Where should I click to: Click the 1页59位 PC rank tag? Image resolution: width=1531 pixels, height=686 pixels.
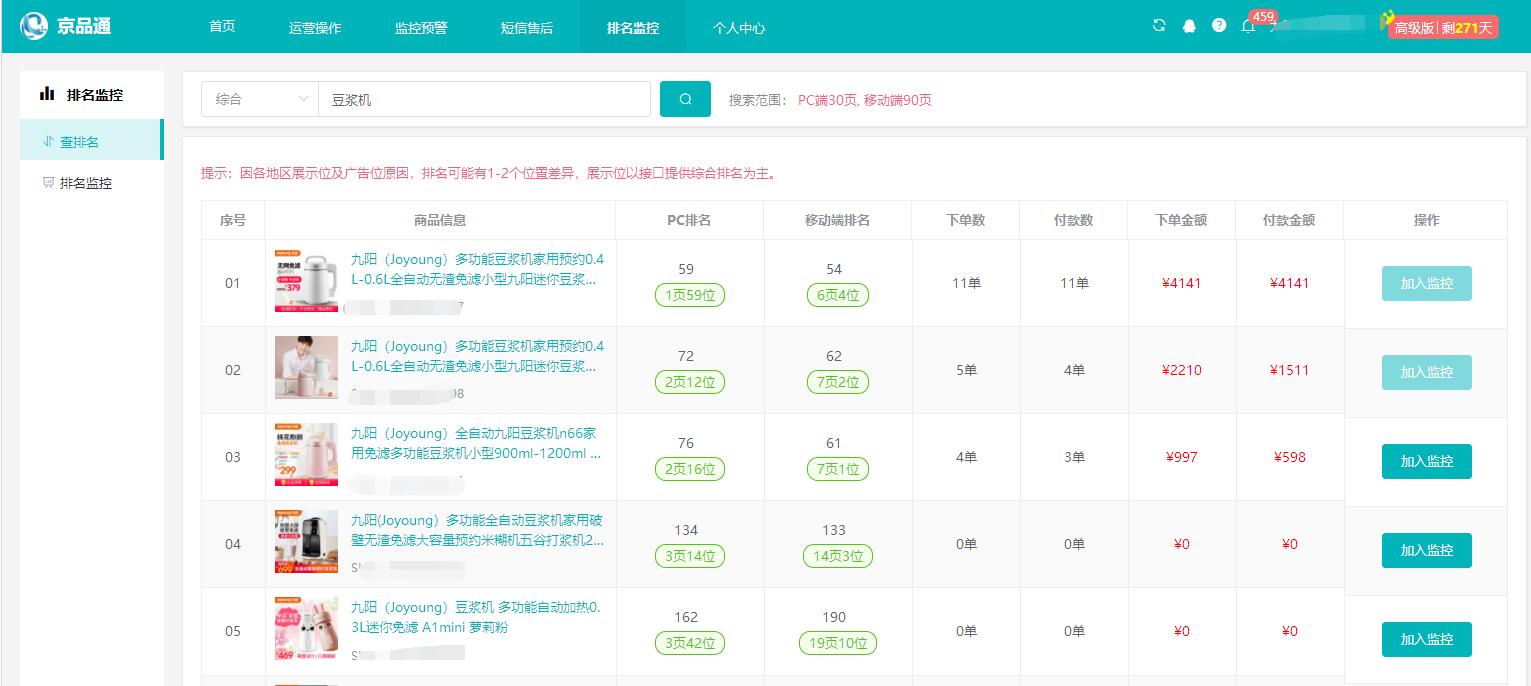pos(690,295)
